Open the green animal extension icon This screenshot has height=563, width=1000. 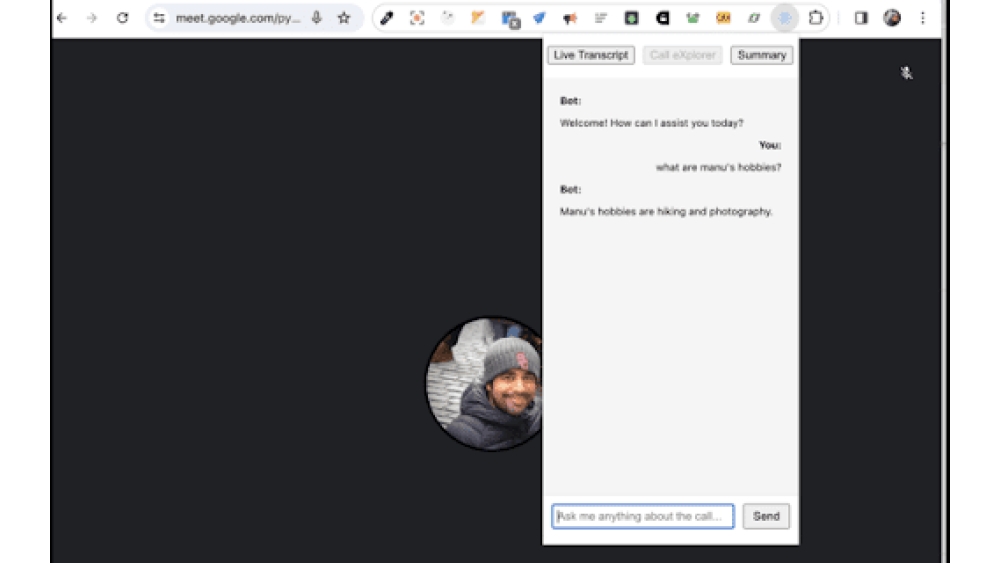[693, 18]
